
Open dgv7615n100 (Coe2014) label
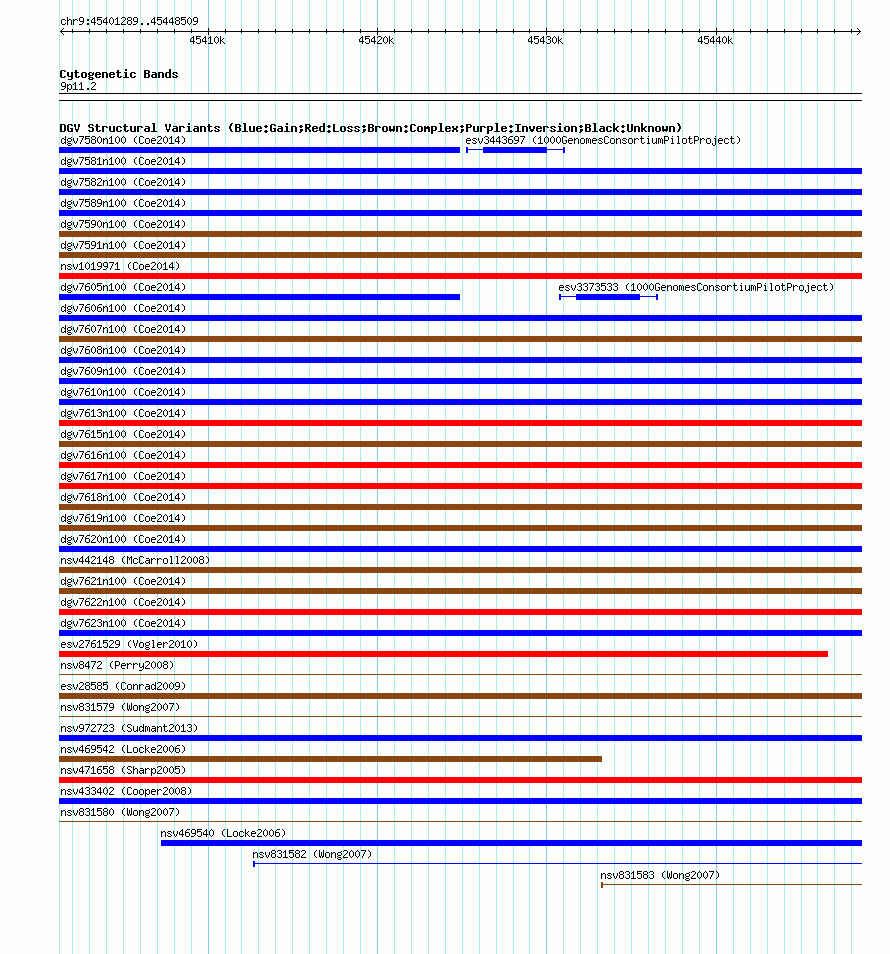[123, 434]
